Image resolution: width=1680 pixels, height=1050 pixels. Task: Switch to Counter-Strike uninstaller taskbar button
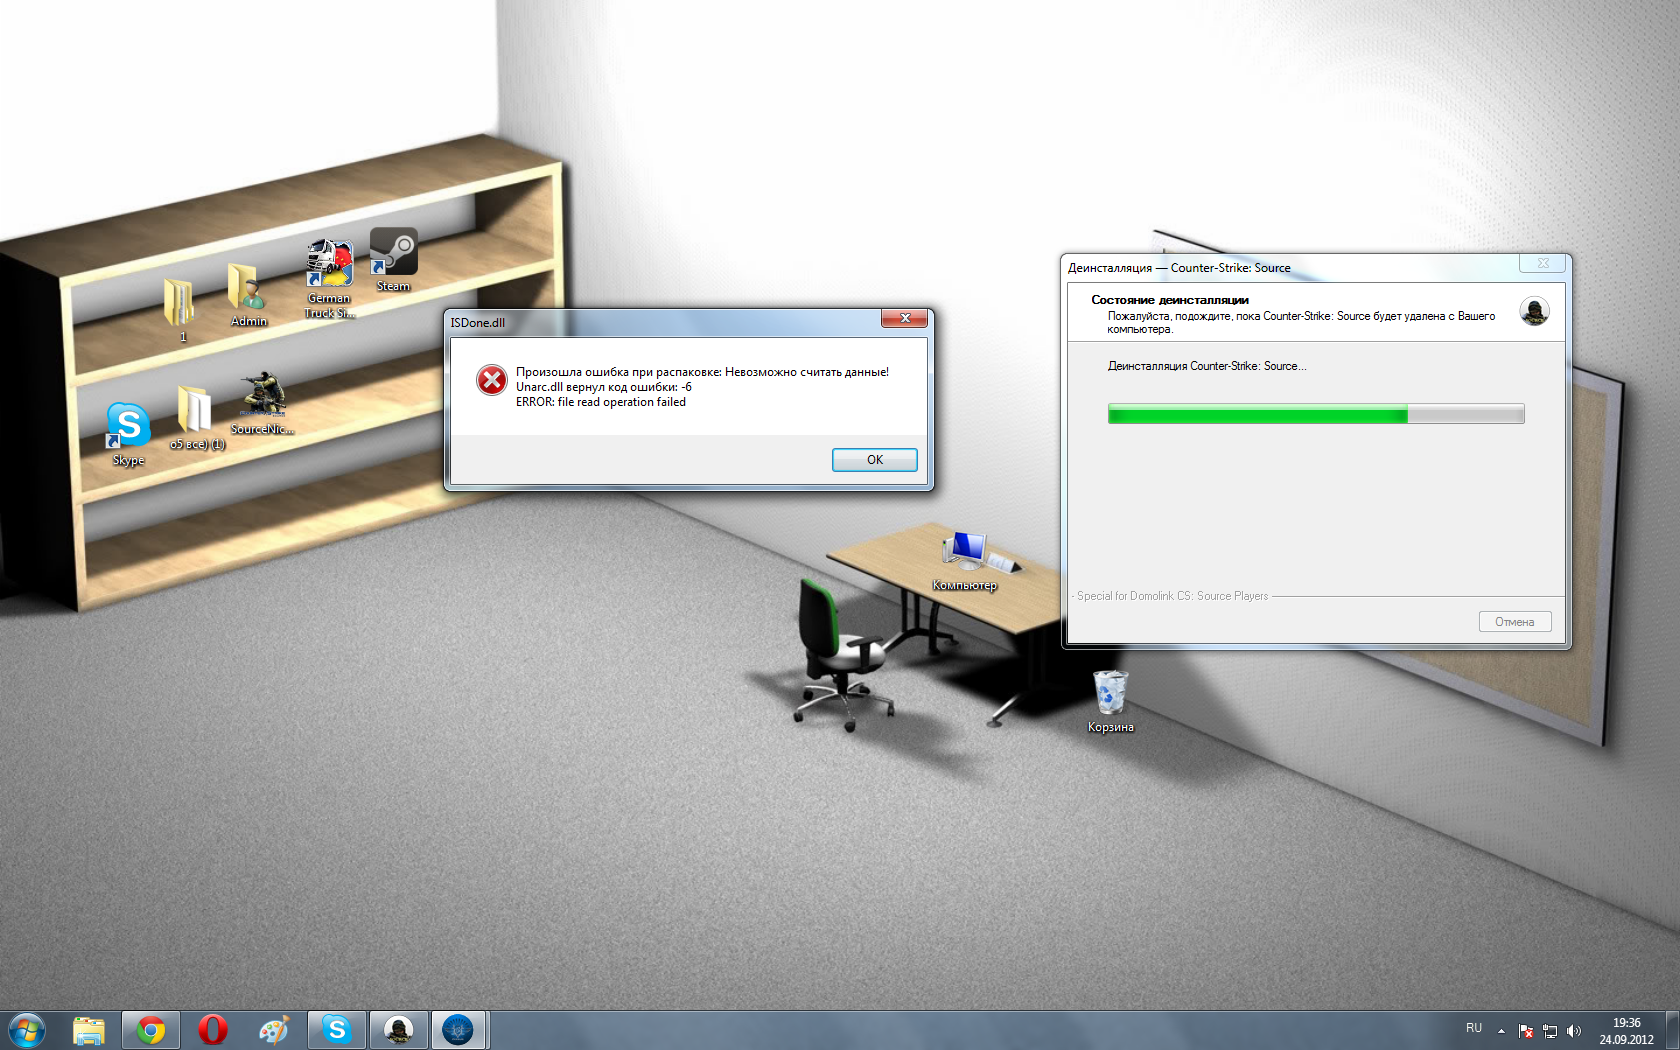coord(398,1030)
